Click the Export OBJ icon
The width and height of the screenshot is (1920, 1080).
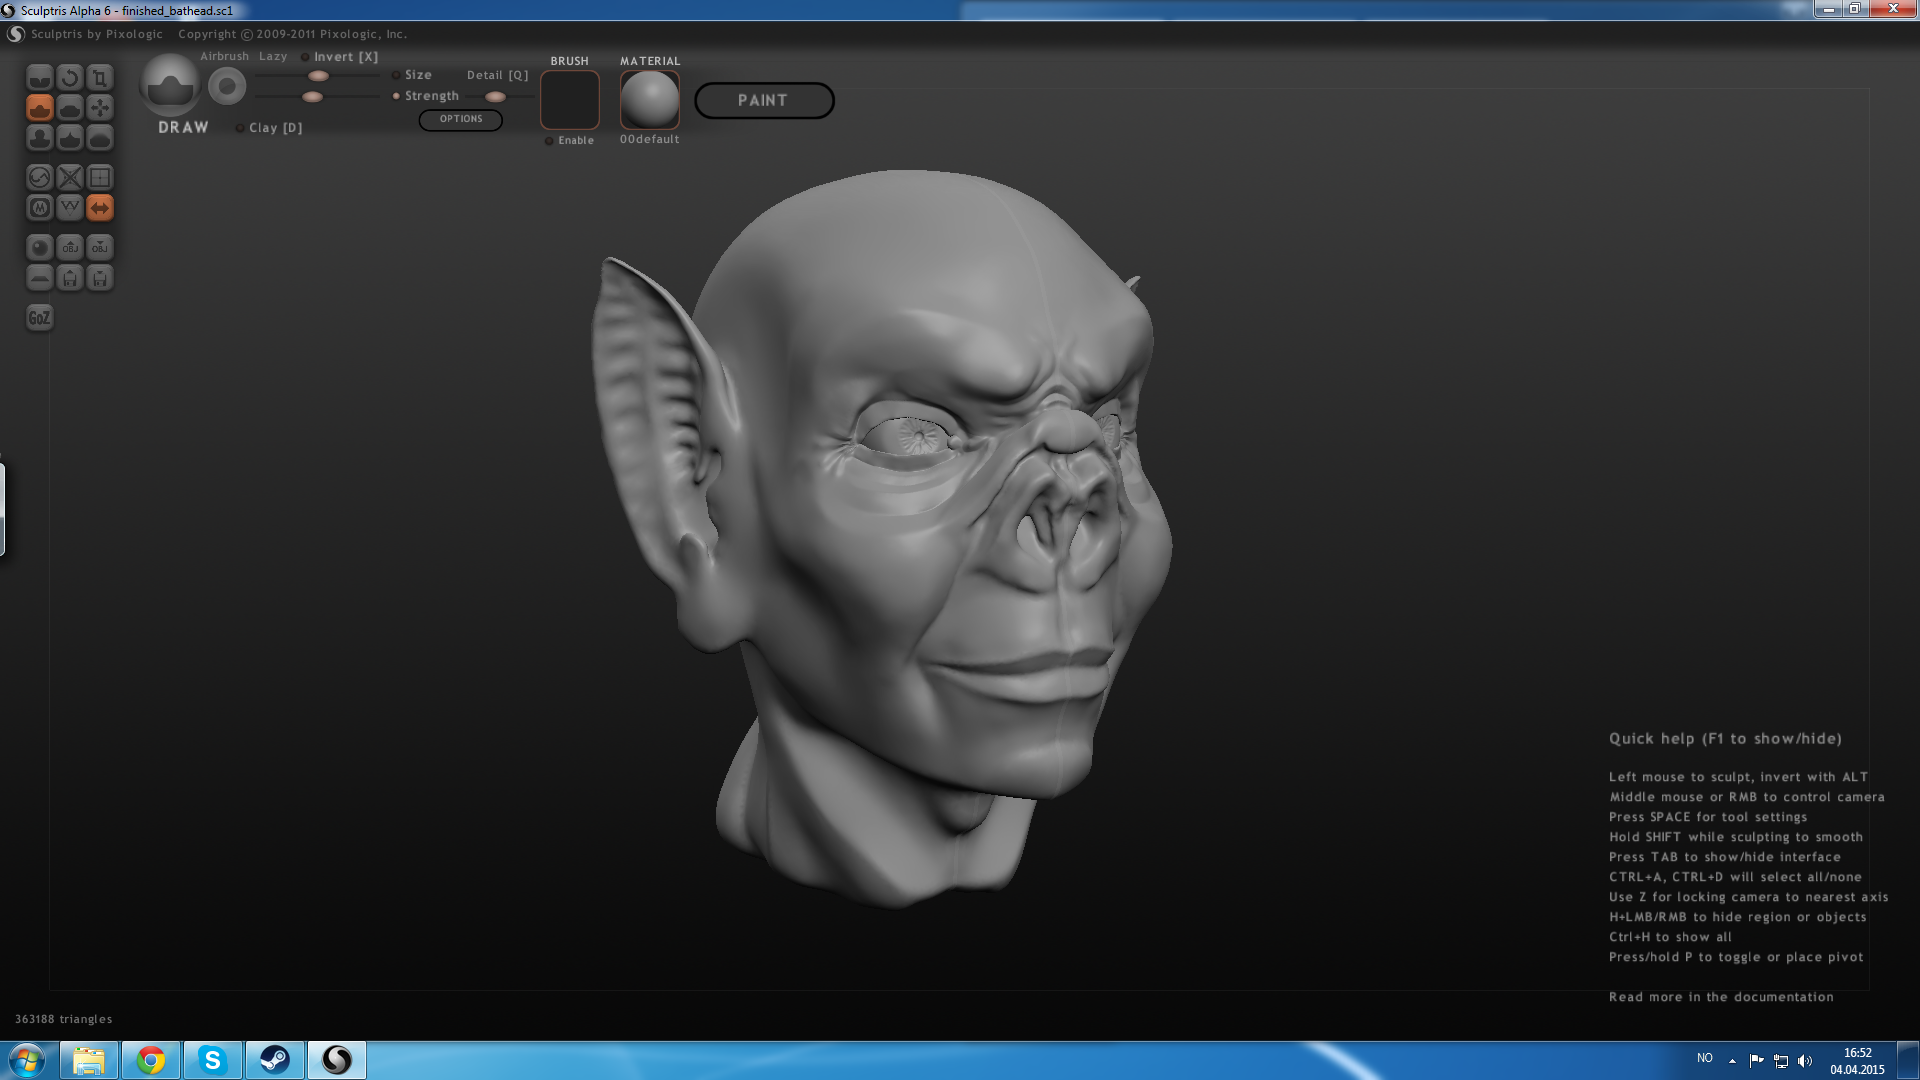pyautogui.click(x=100, y=248)
